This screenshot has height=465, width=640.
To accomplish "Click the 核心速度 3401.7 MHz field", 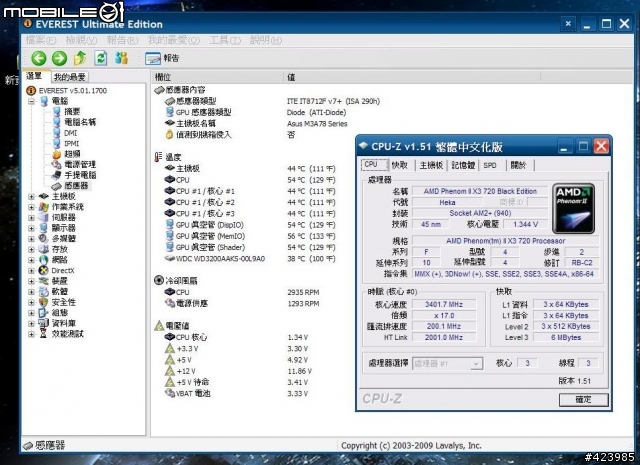I will [444, 305].
